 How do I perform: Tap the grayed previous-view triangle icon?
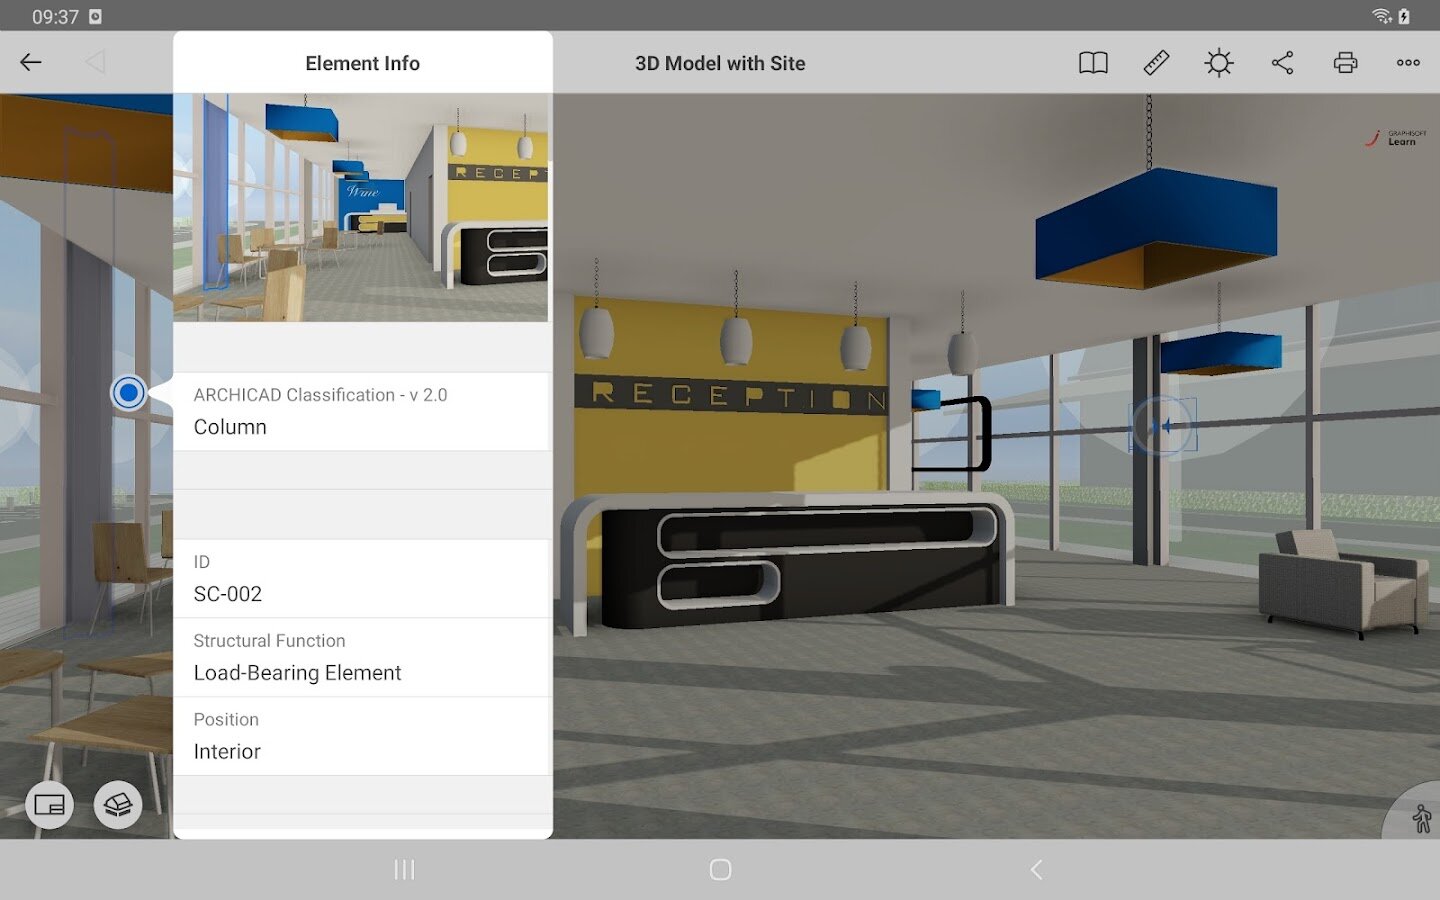(95, 62)
